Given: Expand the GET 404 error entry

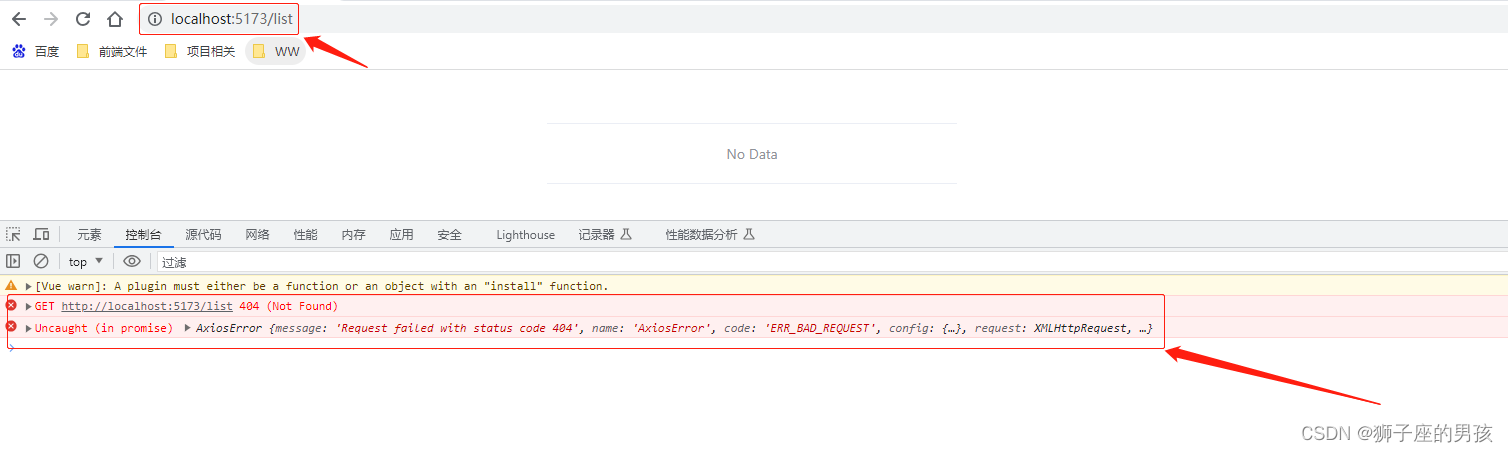Looking at the screenshot, I should coord(28,306).
